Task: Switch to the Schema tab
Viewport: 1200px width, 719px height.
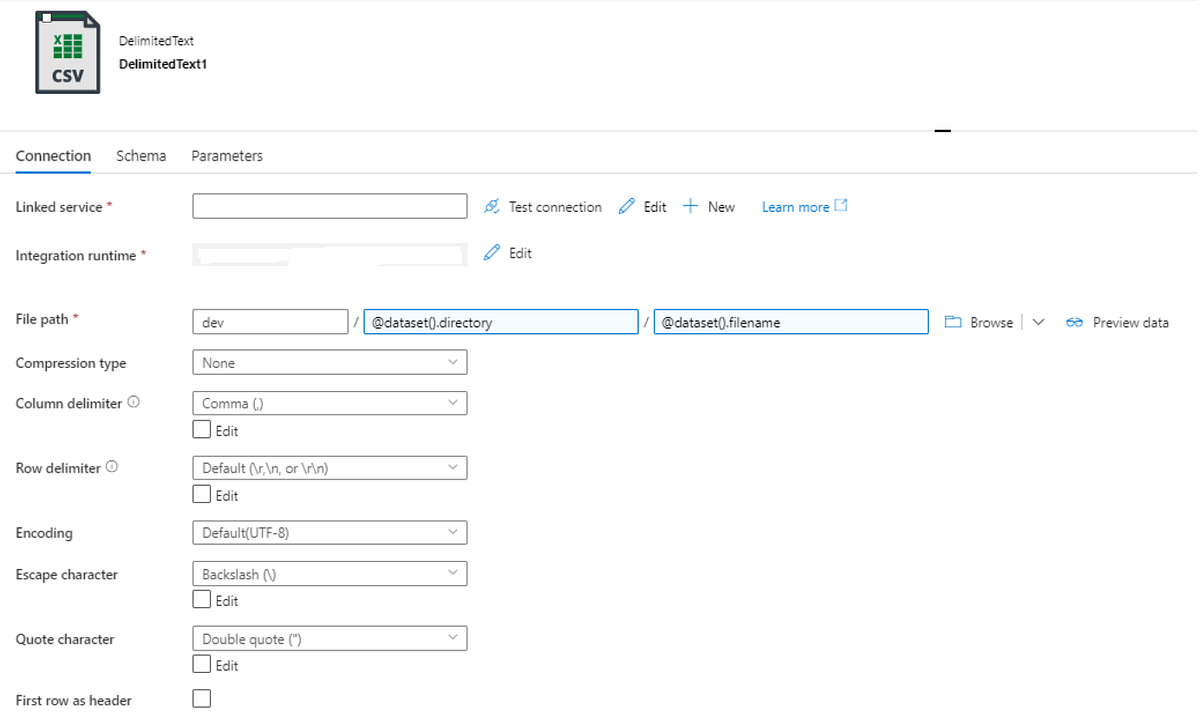Action: point(140,155)
